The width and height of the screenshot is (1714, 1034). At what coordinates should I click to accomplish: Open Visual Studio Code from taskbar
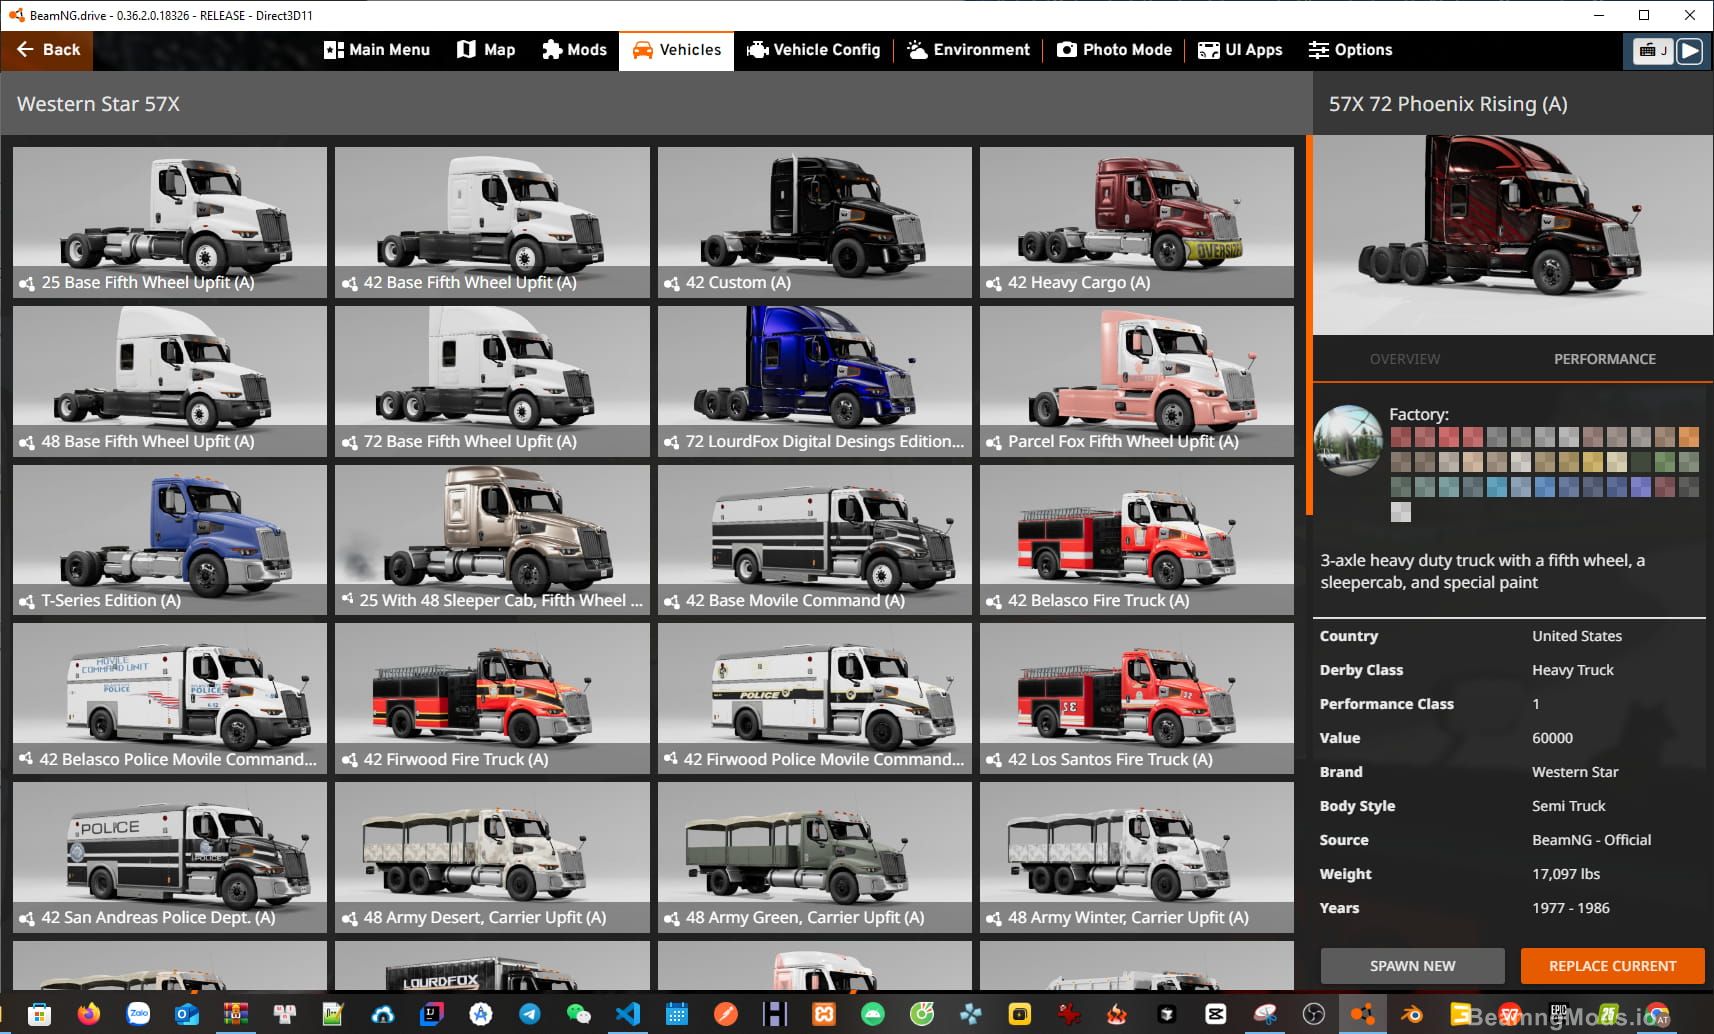pos(628,1014)
